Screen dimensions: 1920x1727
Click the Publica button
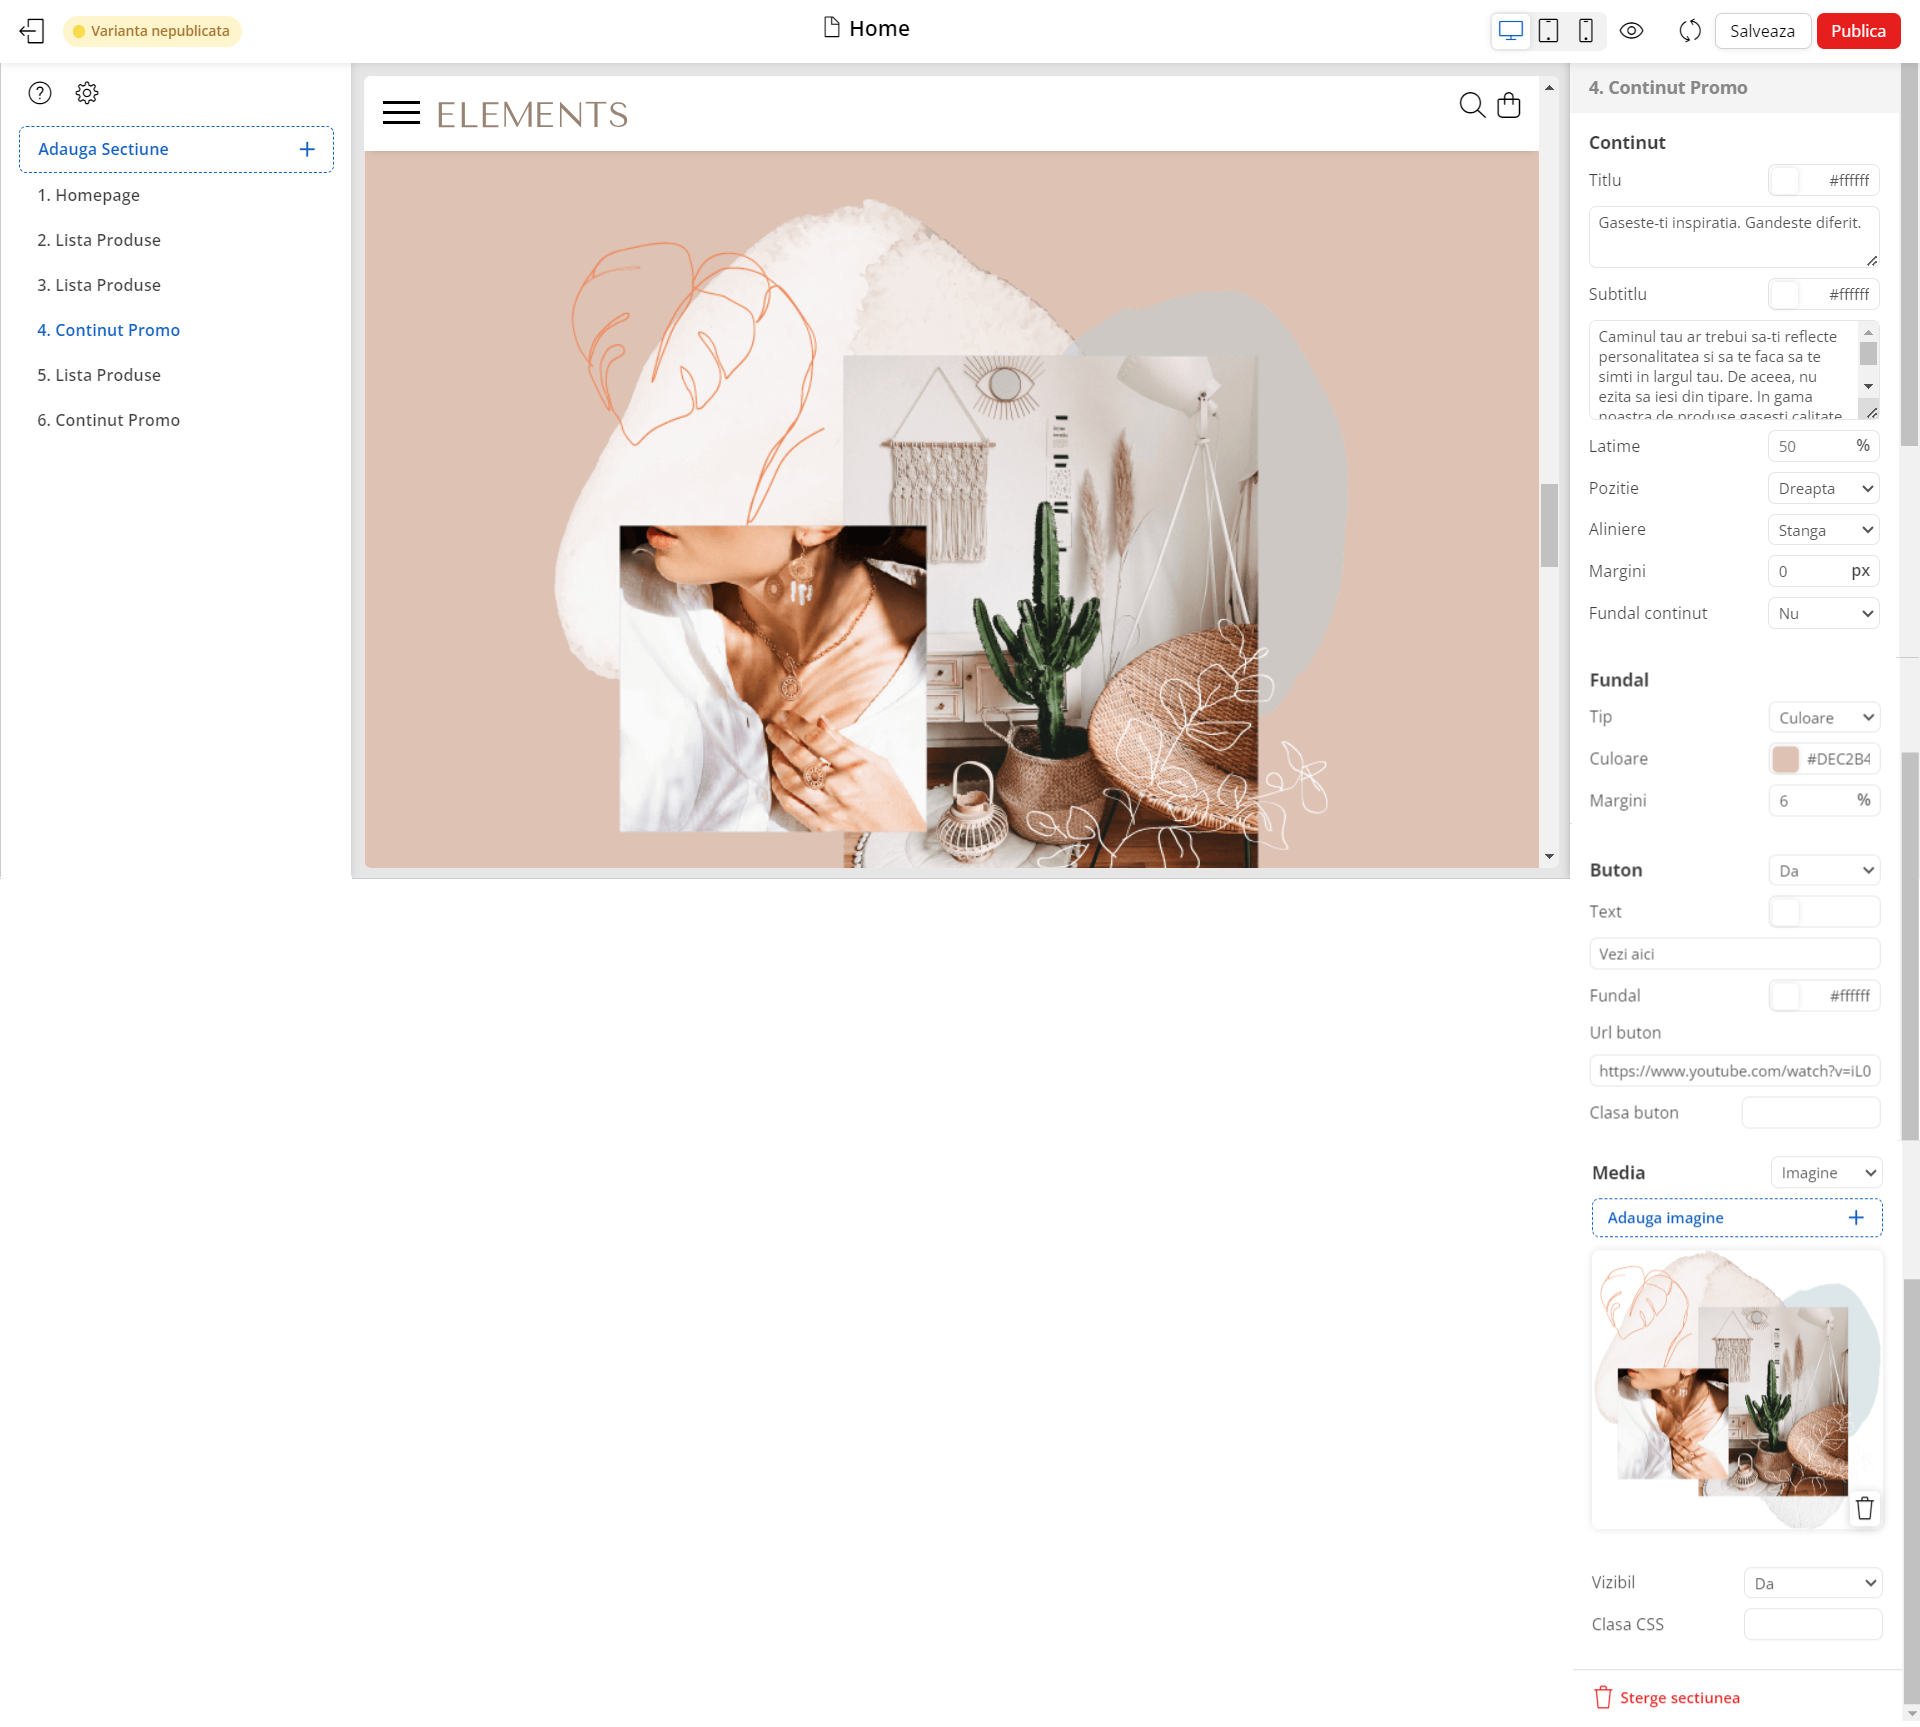coord(1857,31)
